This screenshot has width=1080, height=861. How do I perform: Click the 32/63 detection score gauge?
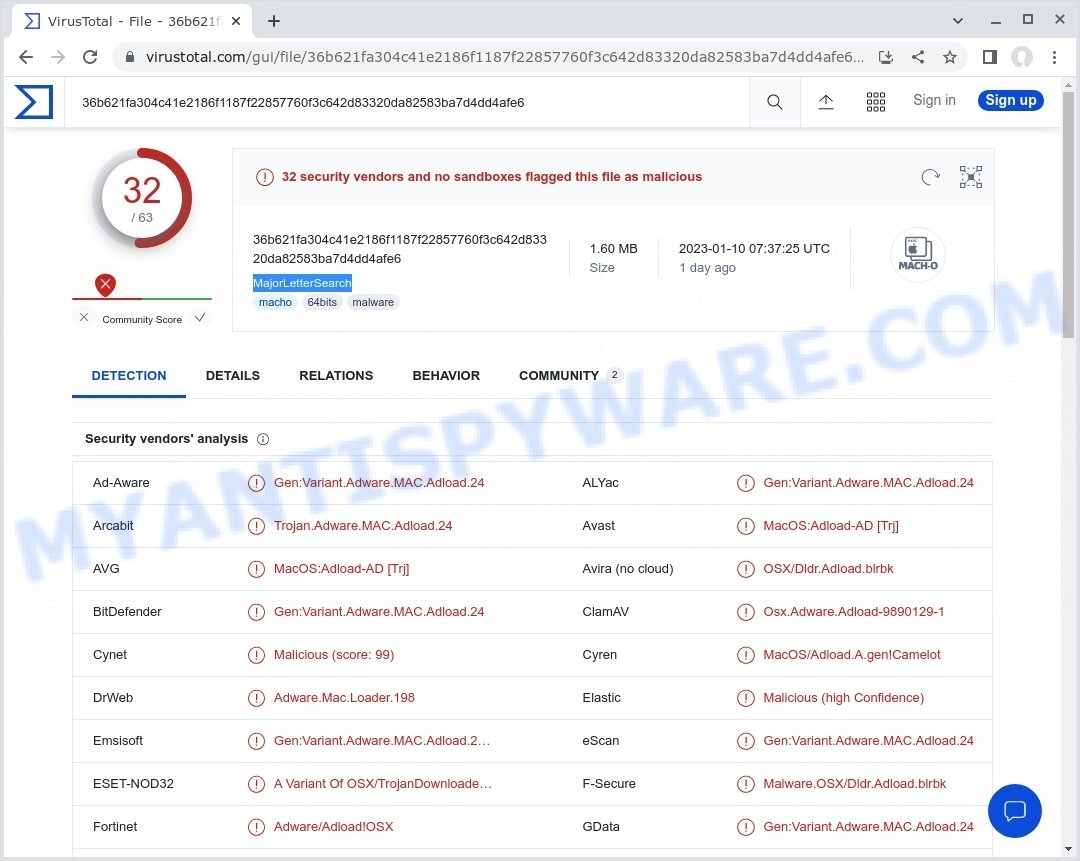coord(142,198)
